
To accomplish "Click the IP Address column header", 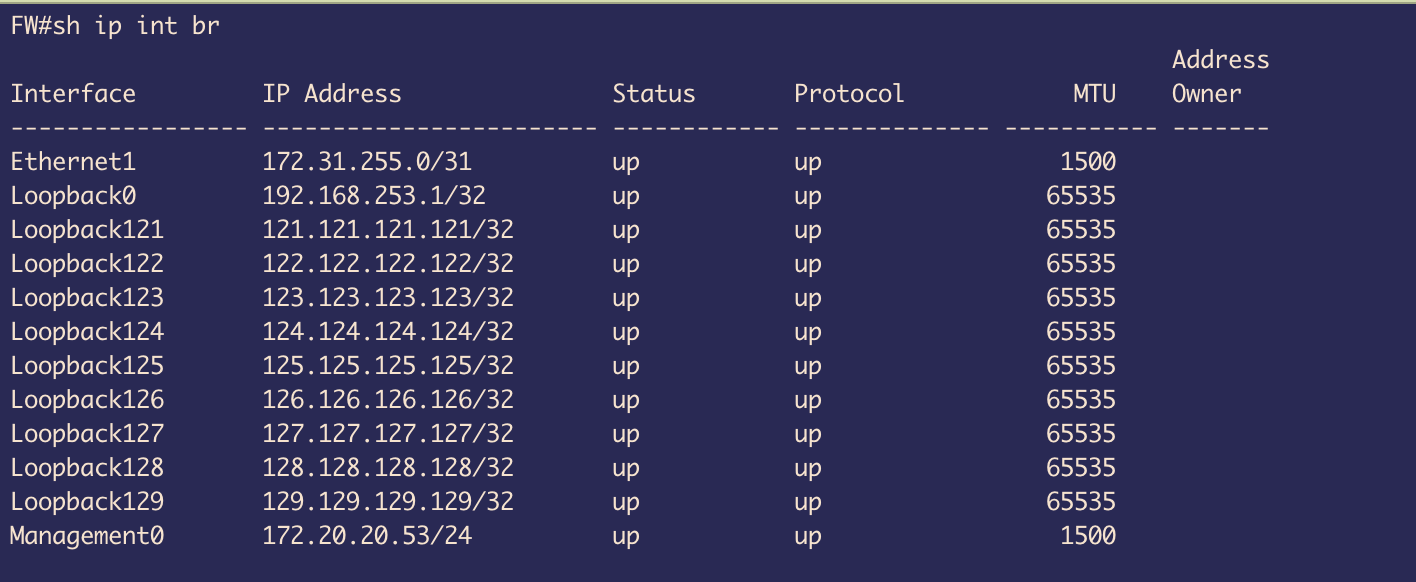I will point(332,94).
